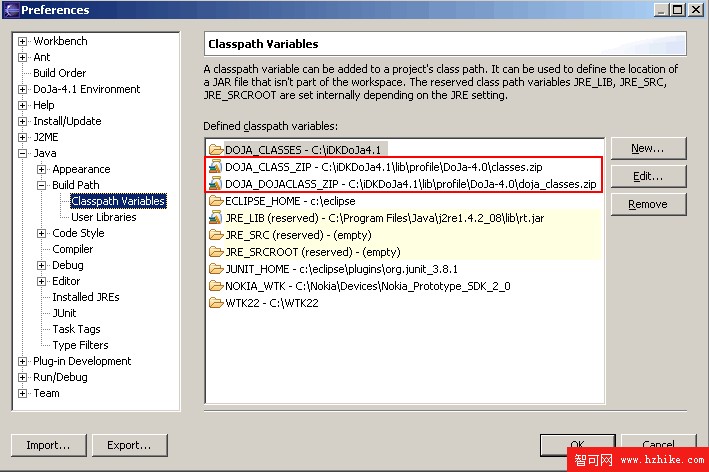
Task: Collapse the Java tree node
Action: pos(22,153)
